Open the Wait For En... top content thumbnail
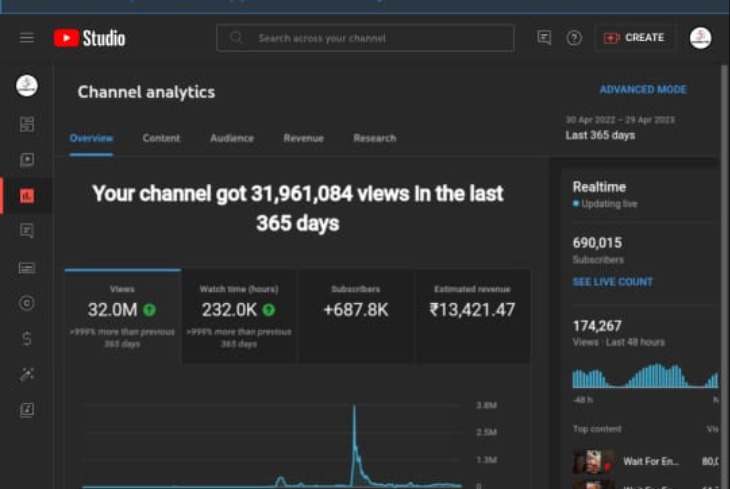The width and height of the screenshot is (730, 489). click(x=594, y=462)
